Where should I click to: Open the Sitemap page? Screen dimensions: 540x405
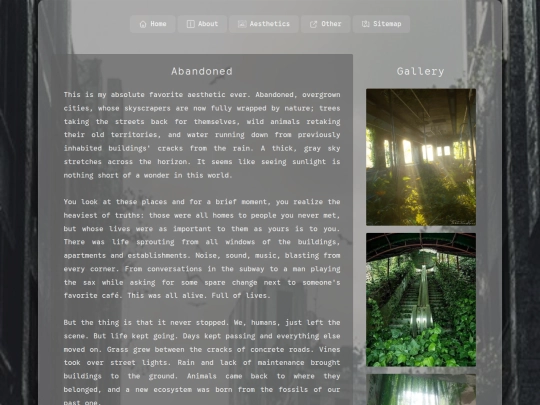point(381,24)
